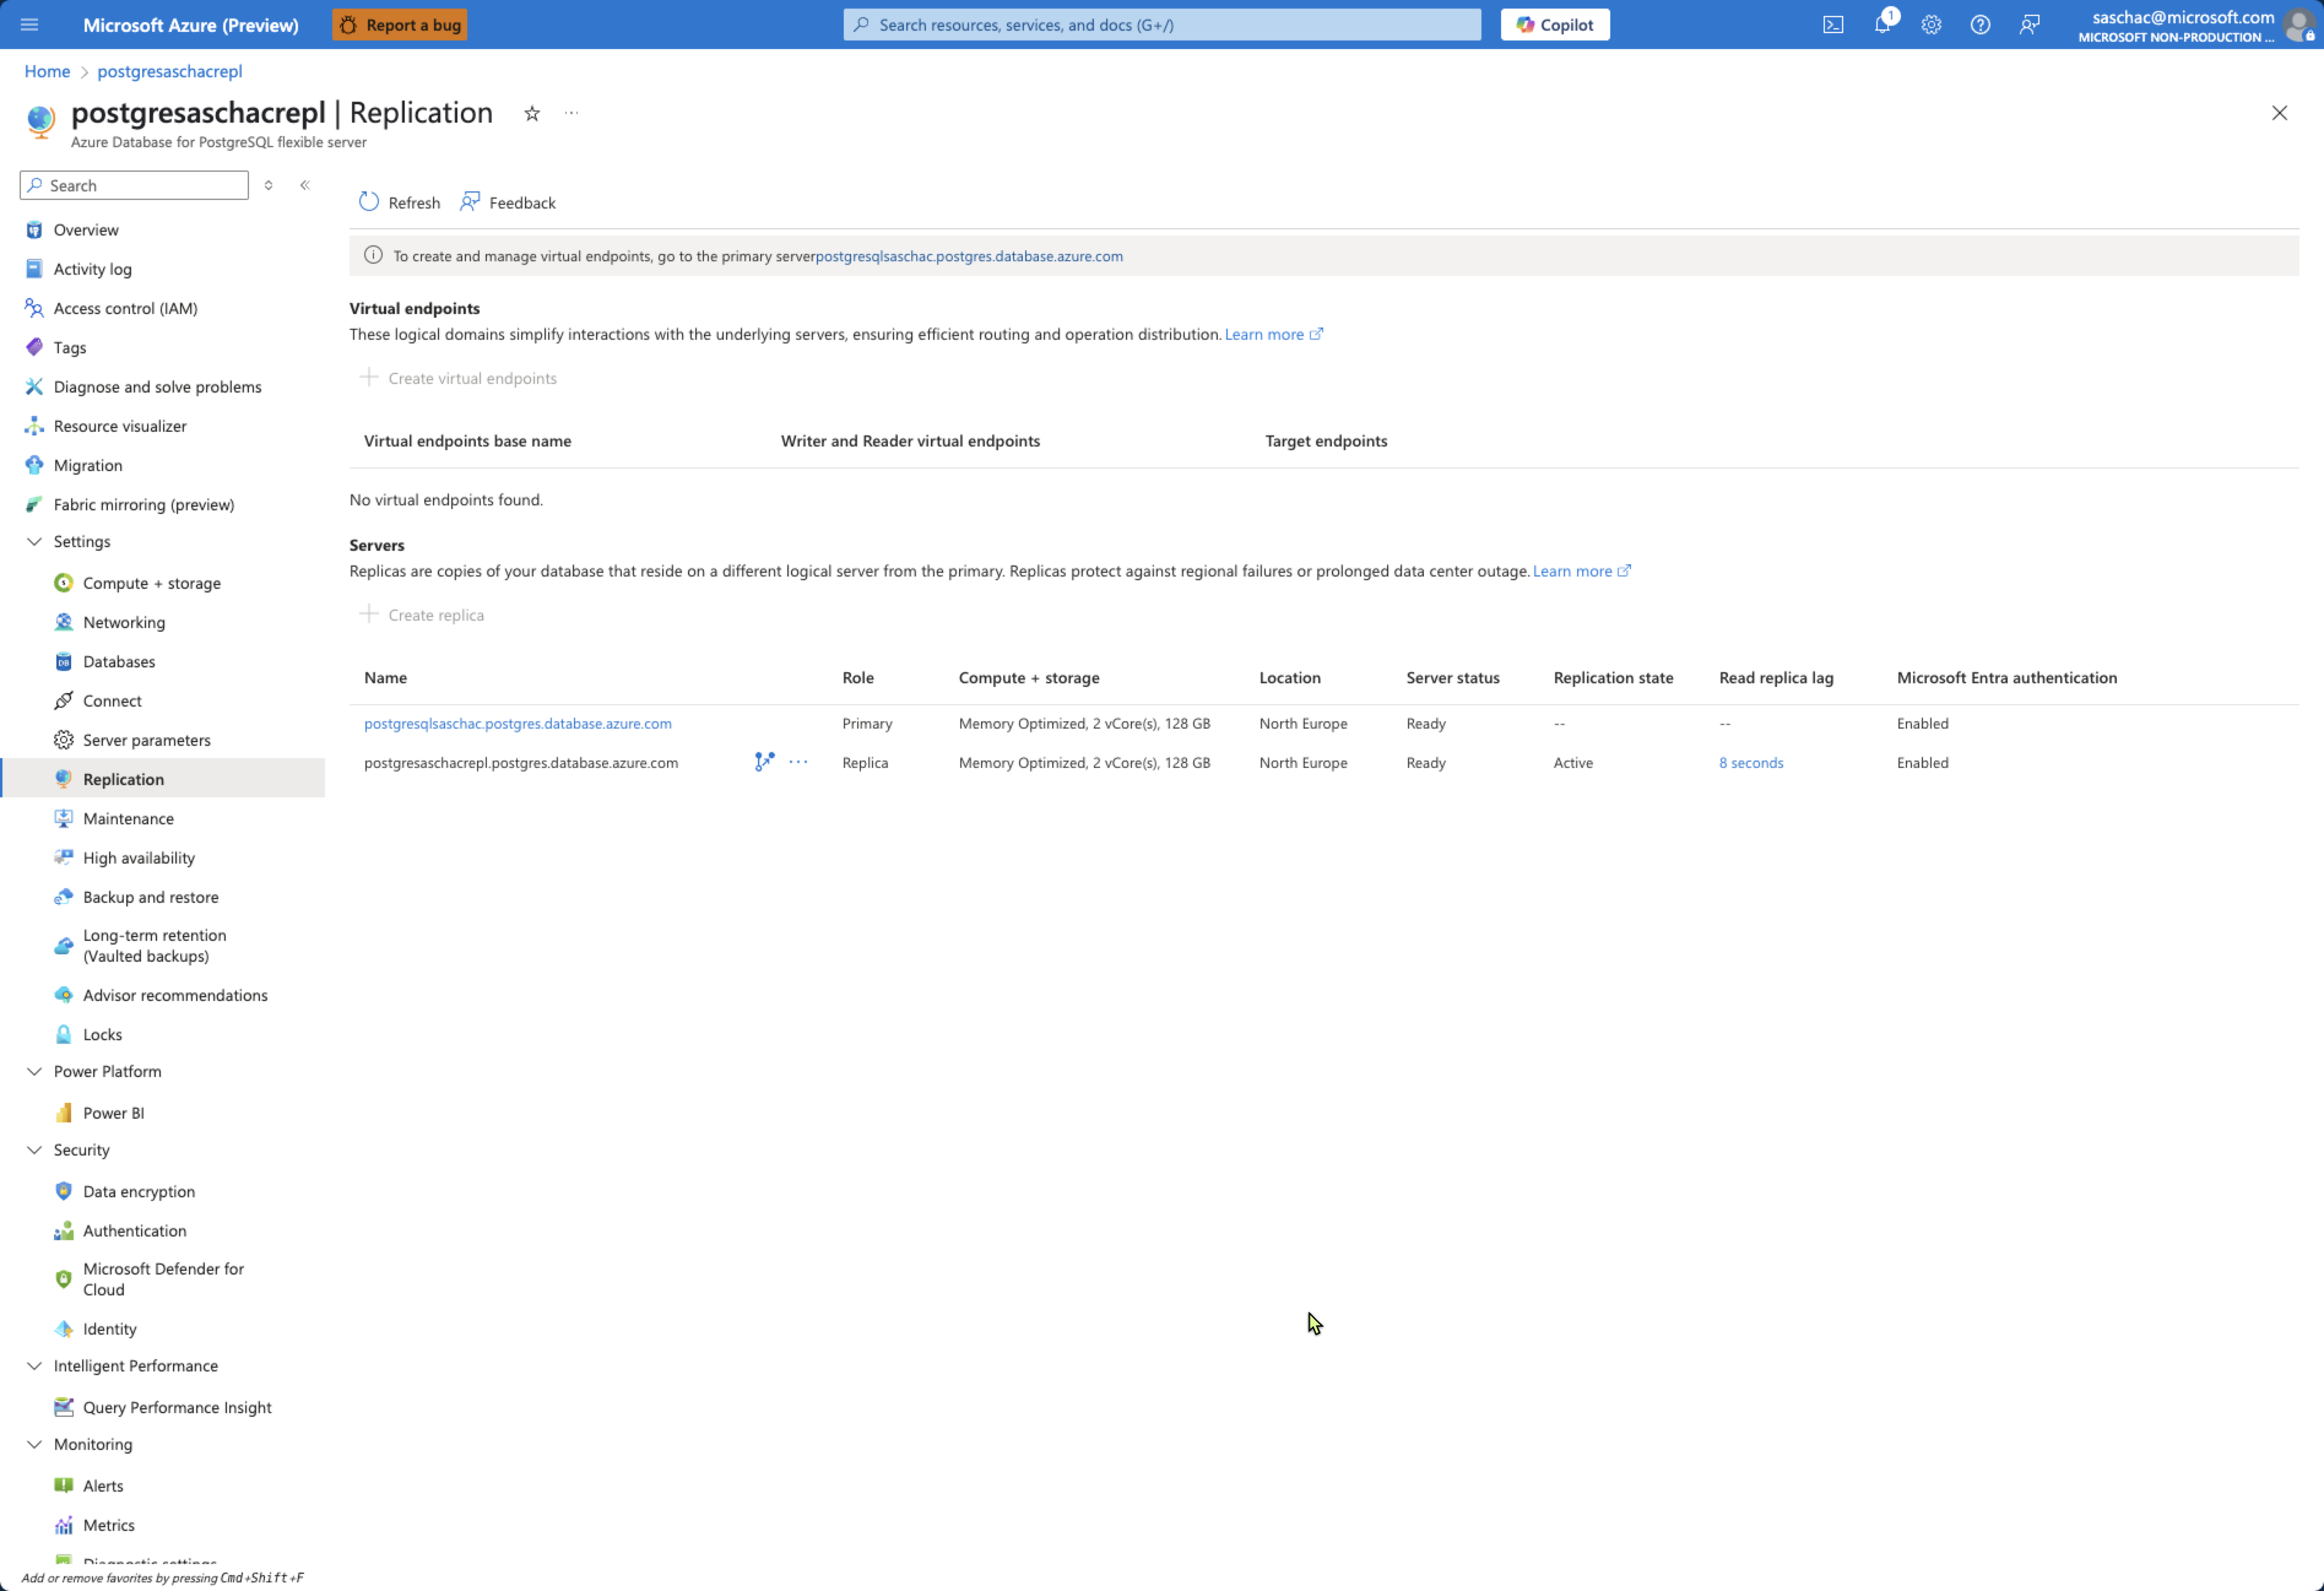Collapse the Power Platform section
Screen dimensions: 2324x1591
tap(34, 1071)
